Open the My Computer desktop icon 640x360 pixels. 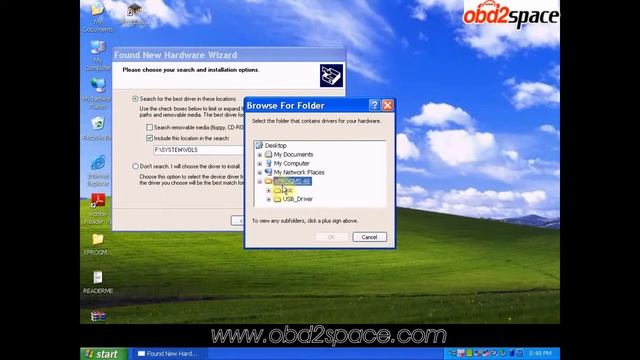(x=98, y=56)
